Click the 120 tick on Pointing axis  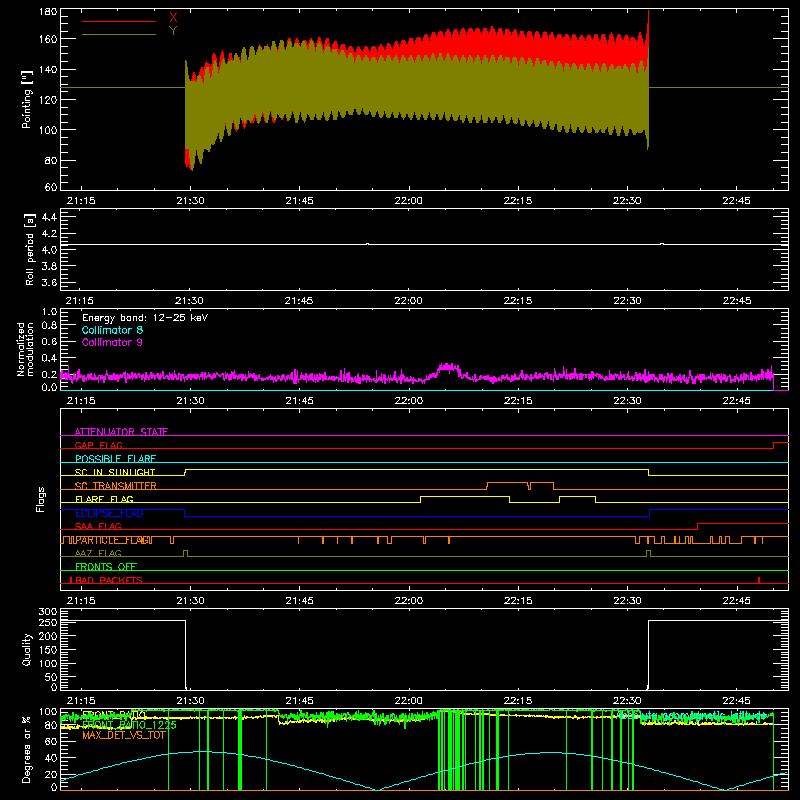(48, 99)
